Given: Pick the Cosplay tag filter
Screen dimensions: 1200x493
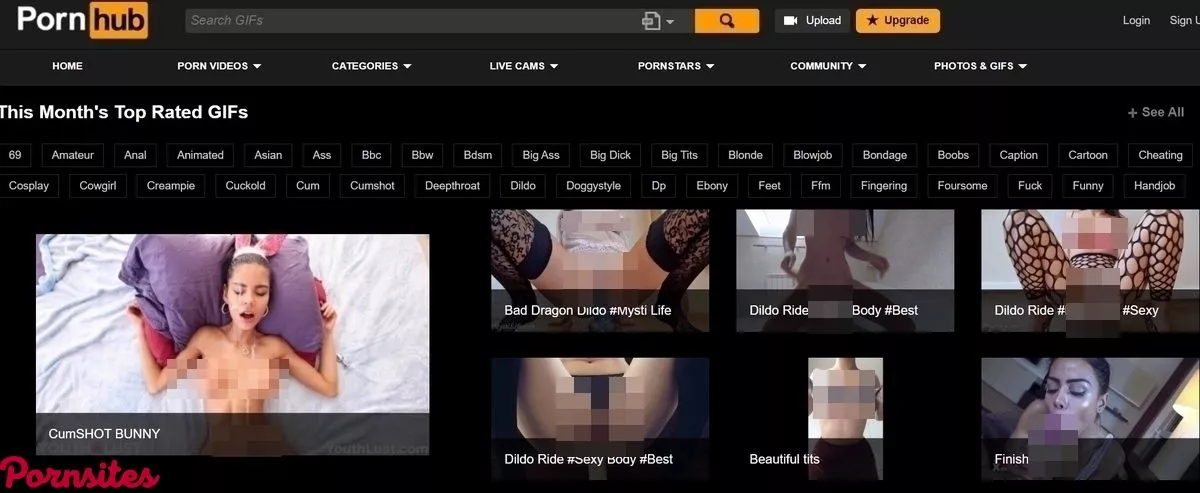Looking at the screenshot, I should 29,186.
